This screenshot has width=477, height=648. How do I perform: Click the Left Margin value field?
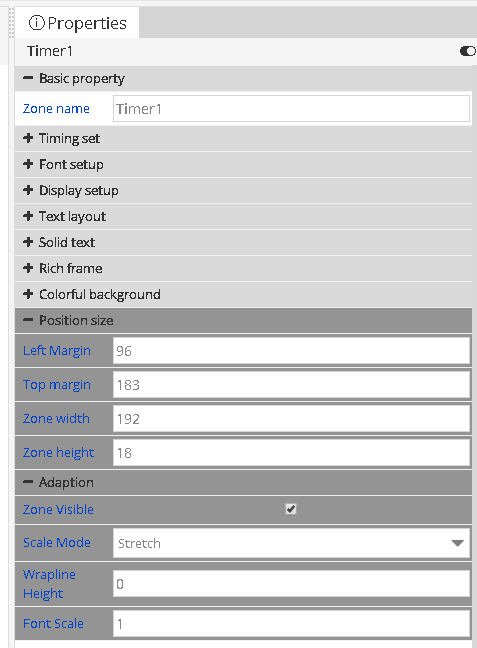click(x=291, y=351)
